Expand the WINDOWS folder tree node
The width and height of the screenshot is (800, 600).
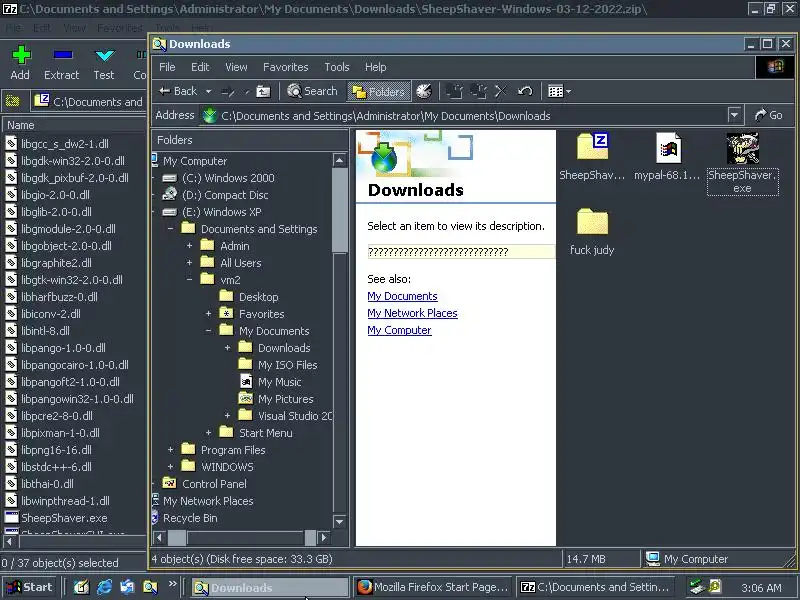170,467
